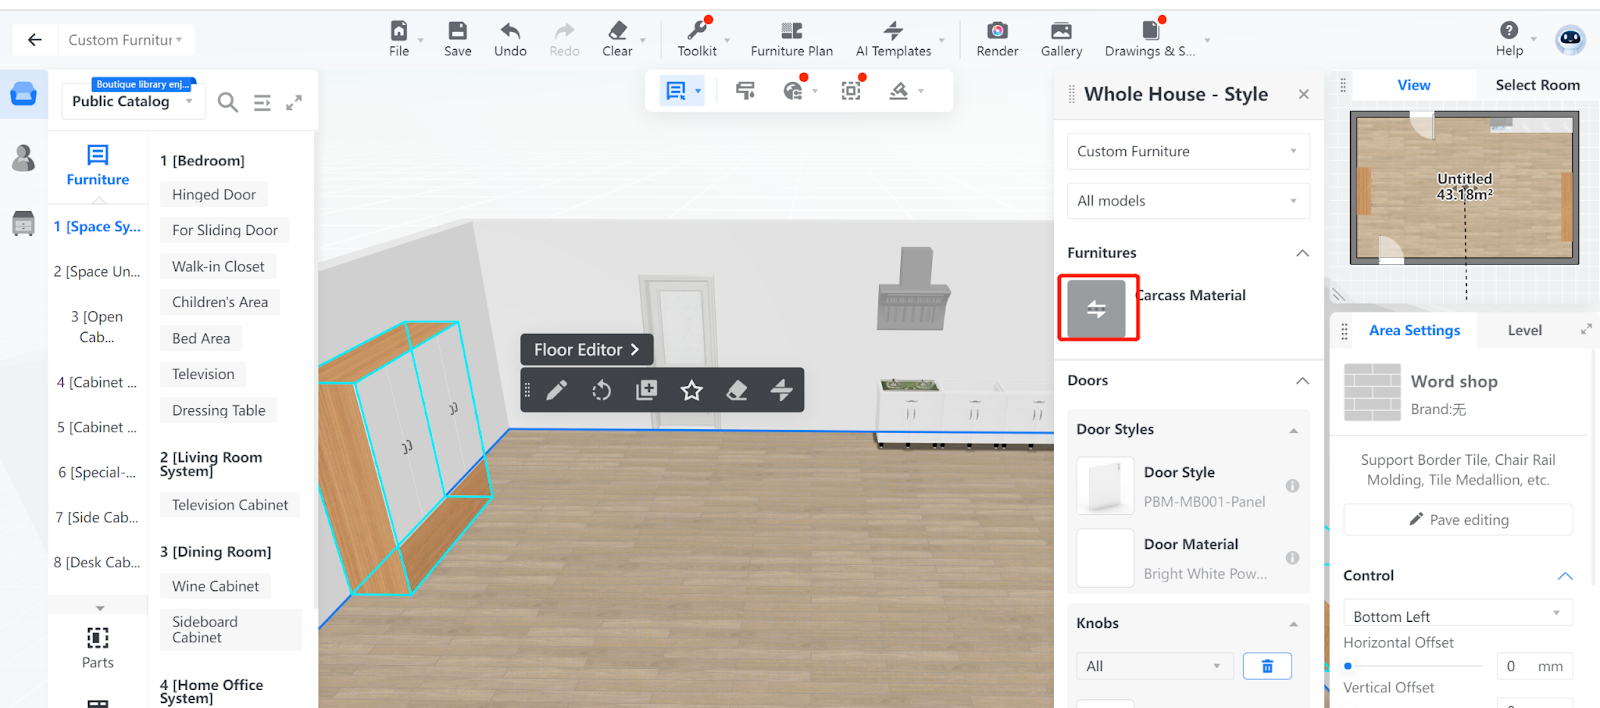Click the Horizontal Offset slider
The width and height of the screenshot is (1600, 708).
coord(1414,666)
